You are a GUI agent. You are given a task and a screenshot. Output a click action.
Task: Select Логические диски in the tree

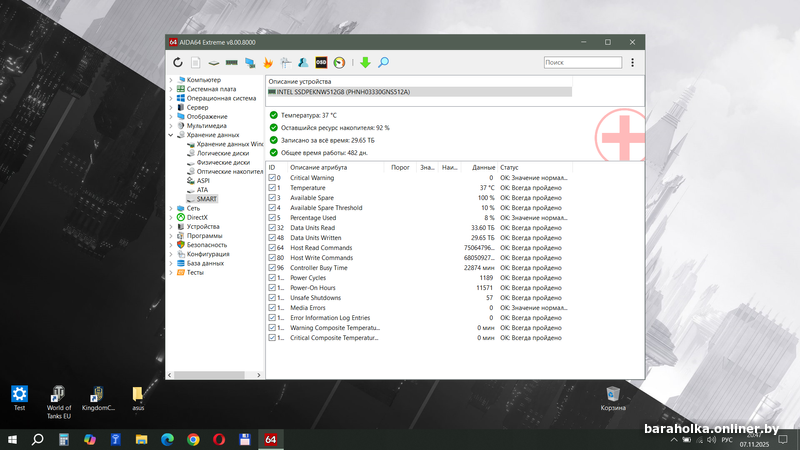coord(223,153)
